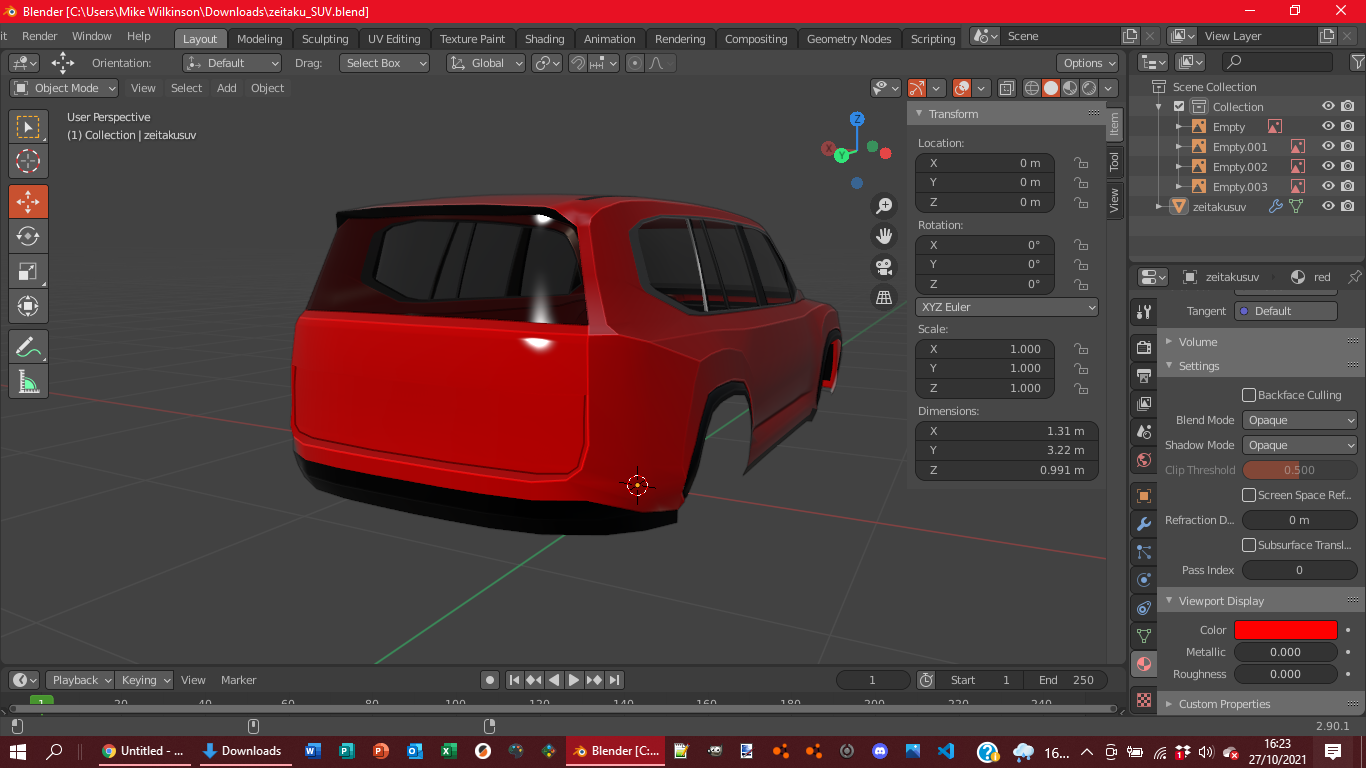
Task: Click the red viewport Color swatch
Action: (x=1285, y=630)
